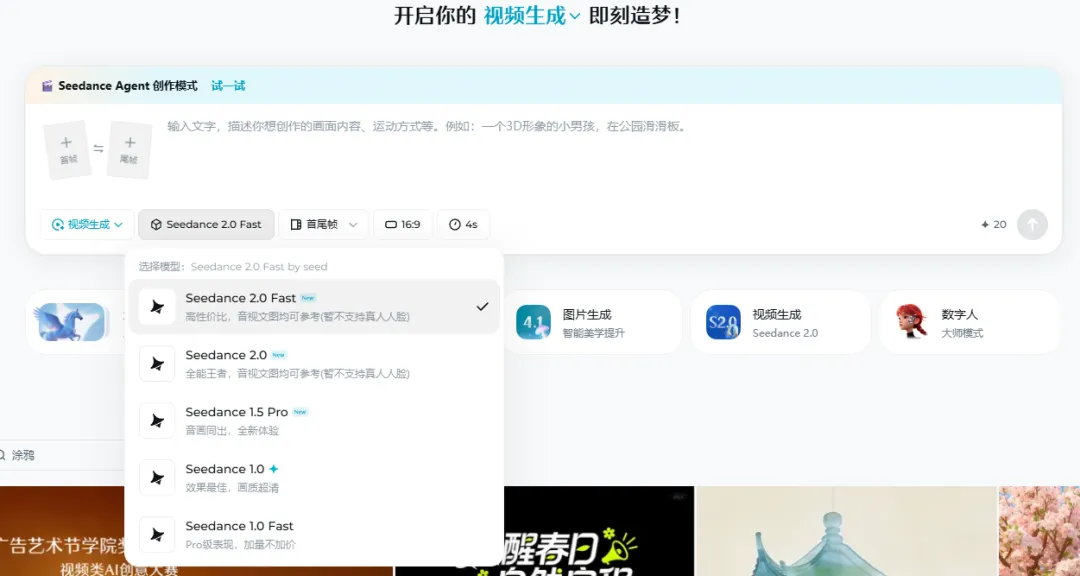
Task: Click the 20 credits cost indicator
Action: click(x=994, y=225)
